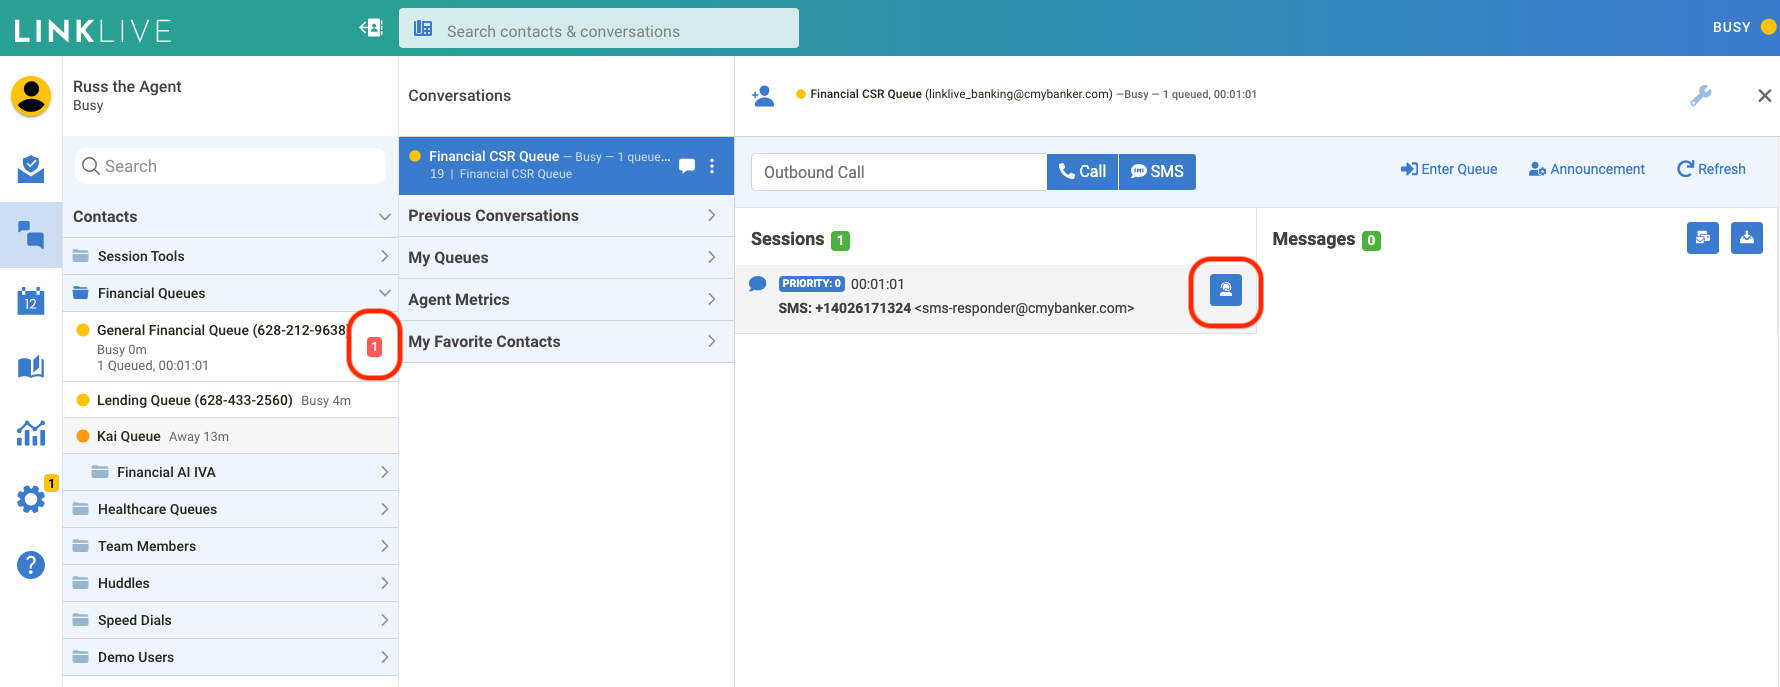Open the settings gear in sidebar
Image resolution: width=1780 pixels, height=687 pixels.
coord(31,499)
